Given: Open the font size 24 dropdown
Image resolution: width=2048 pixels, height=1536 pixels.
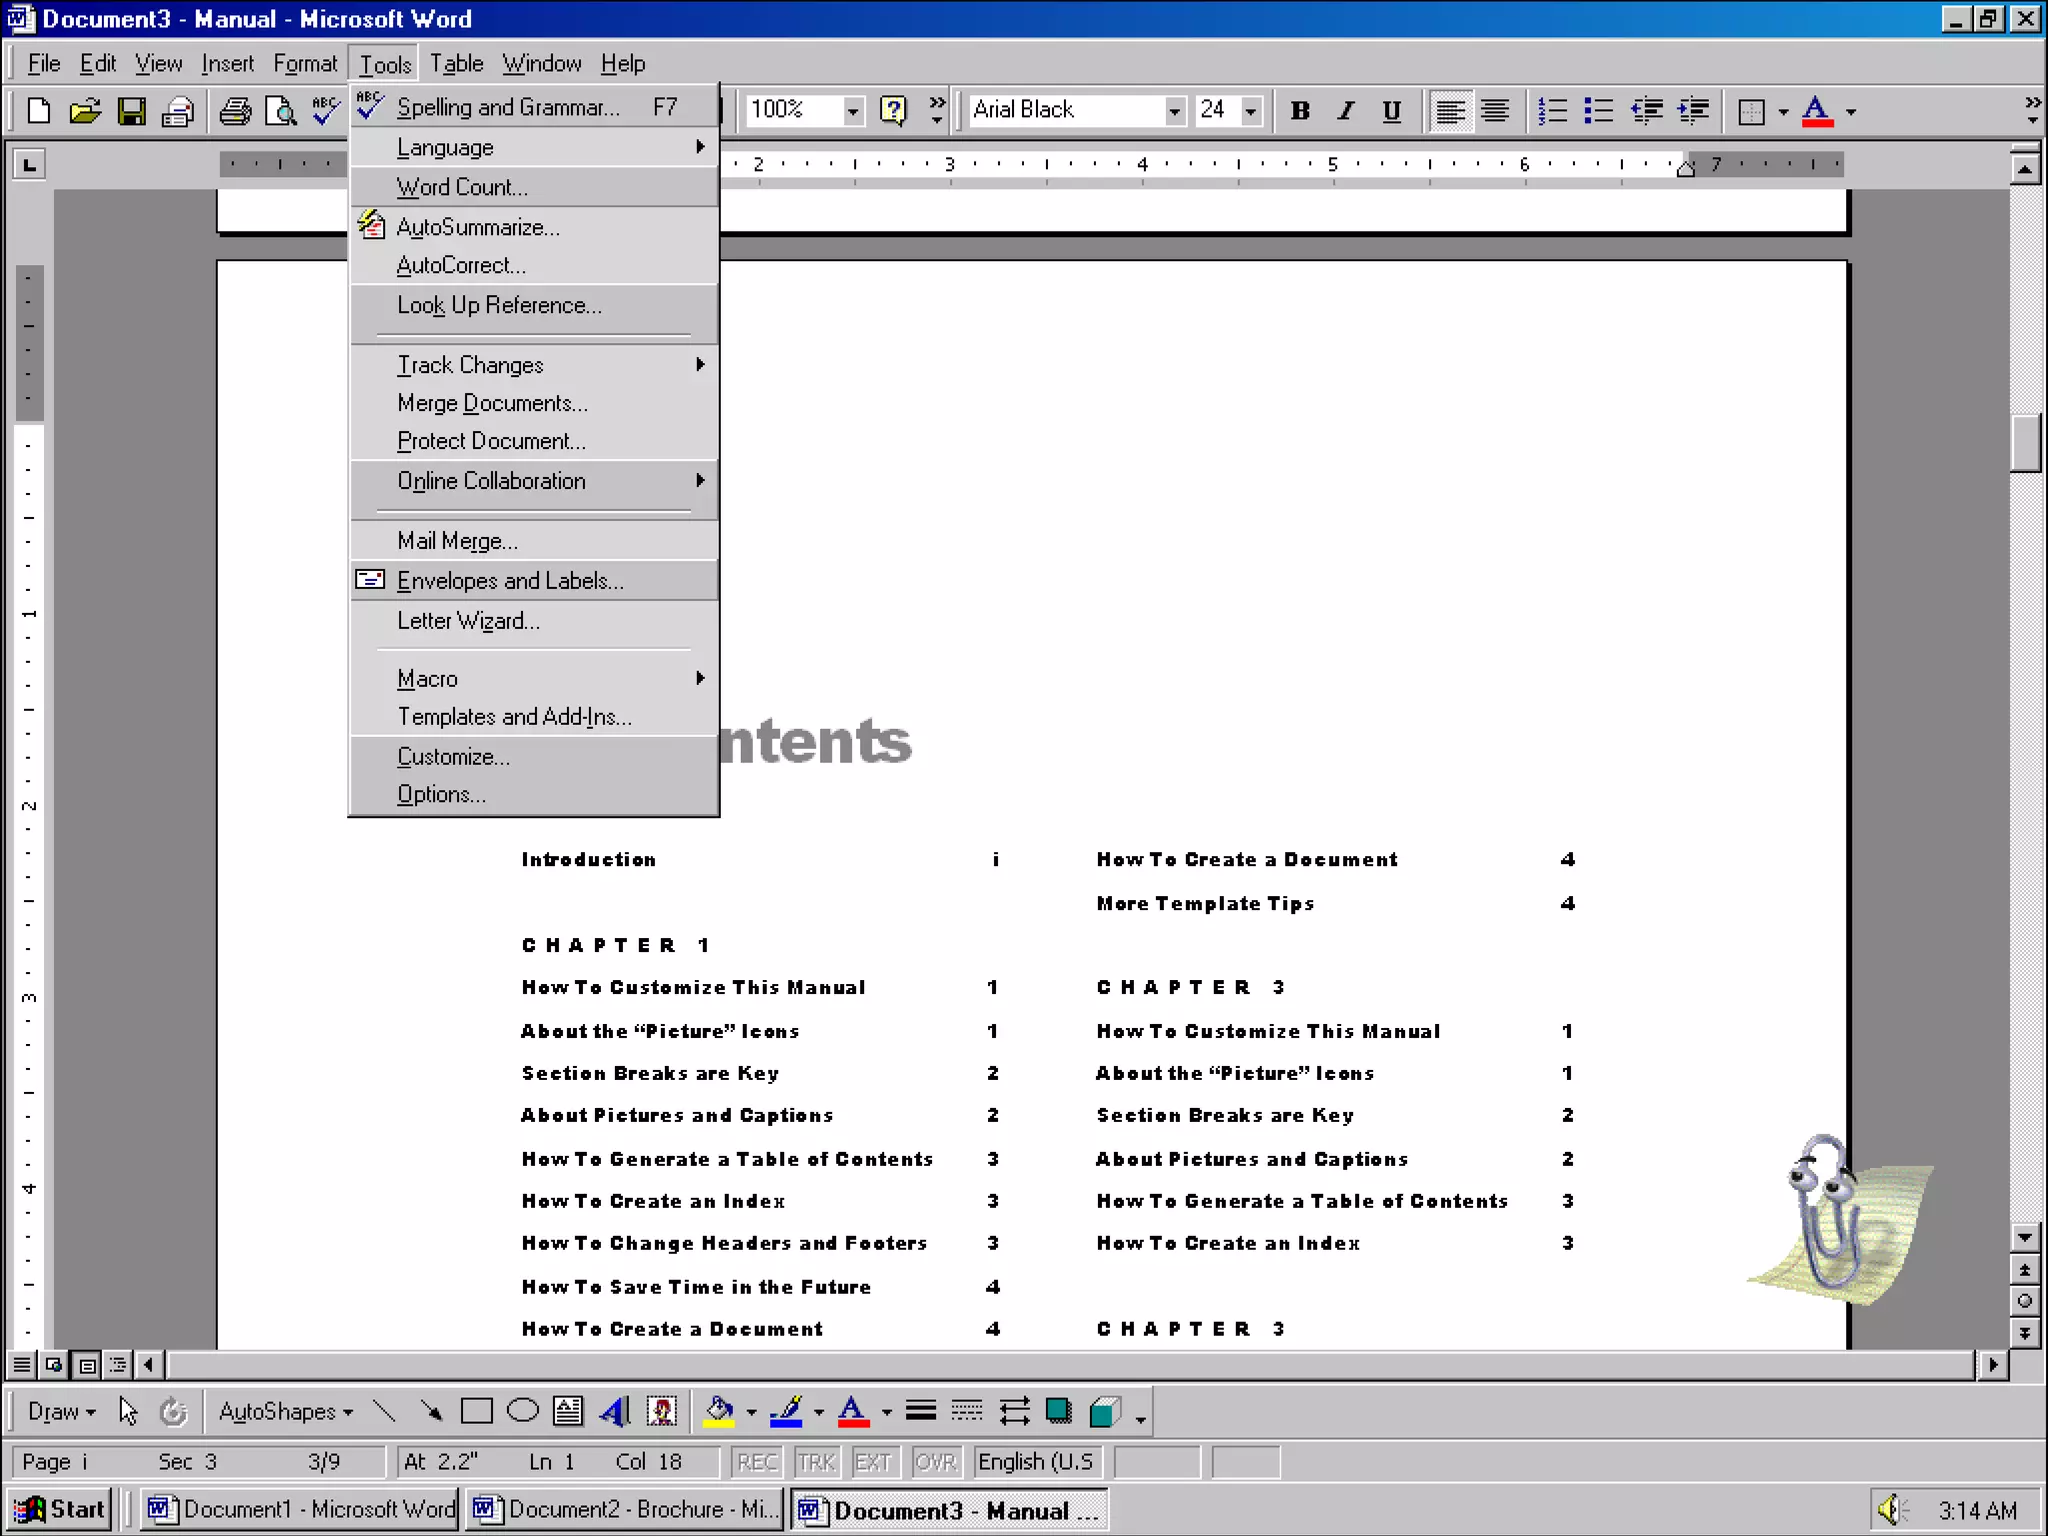Looking at the screenshot, I should click(x=1250, y=111).
